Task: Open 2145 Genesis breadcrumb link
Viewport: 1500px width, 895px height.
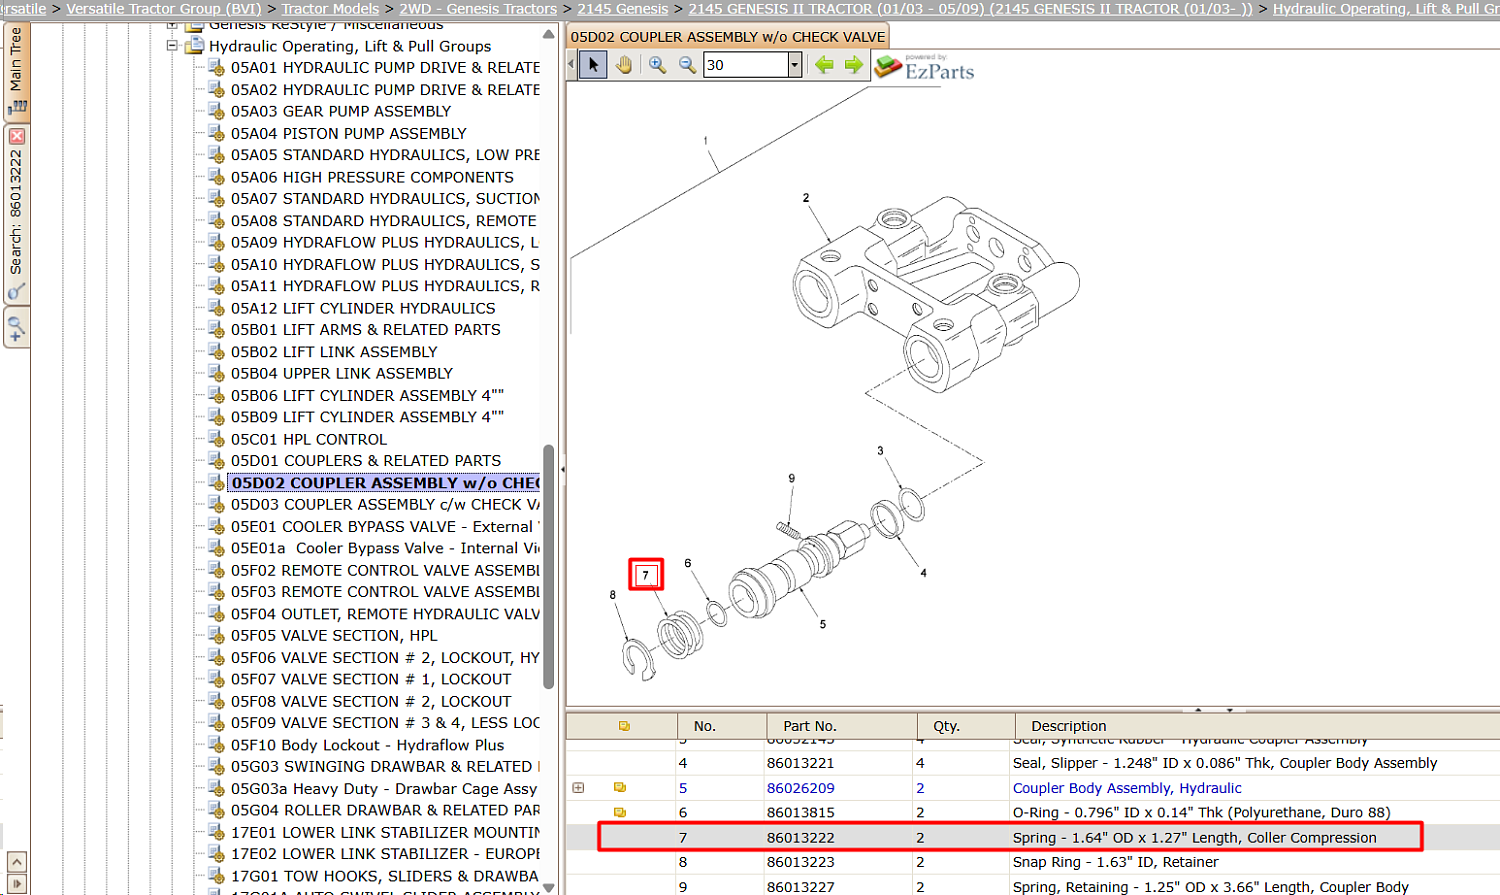Action: [623, 9]
